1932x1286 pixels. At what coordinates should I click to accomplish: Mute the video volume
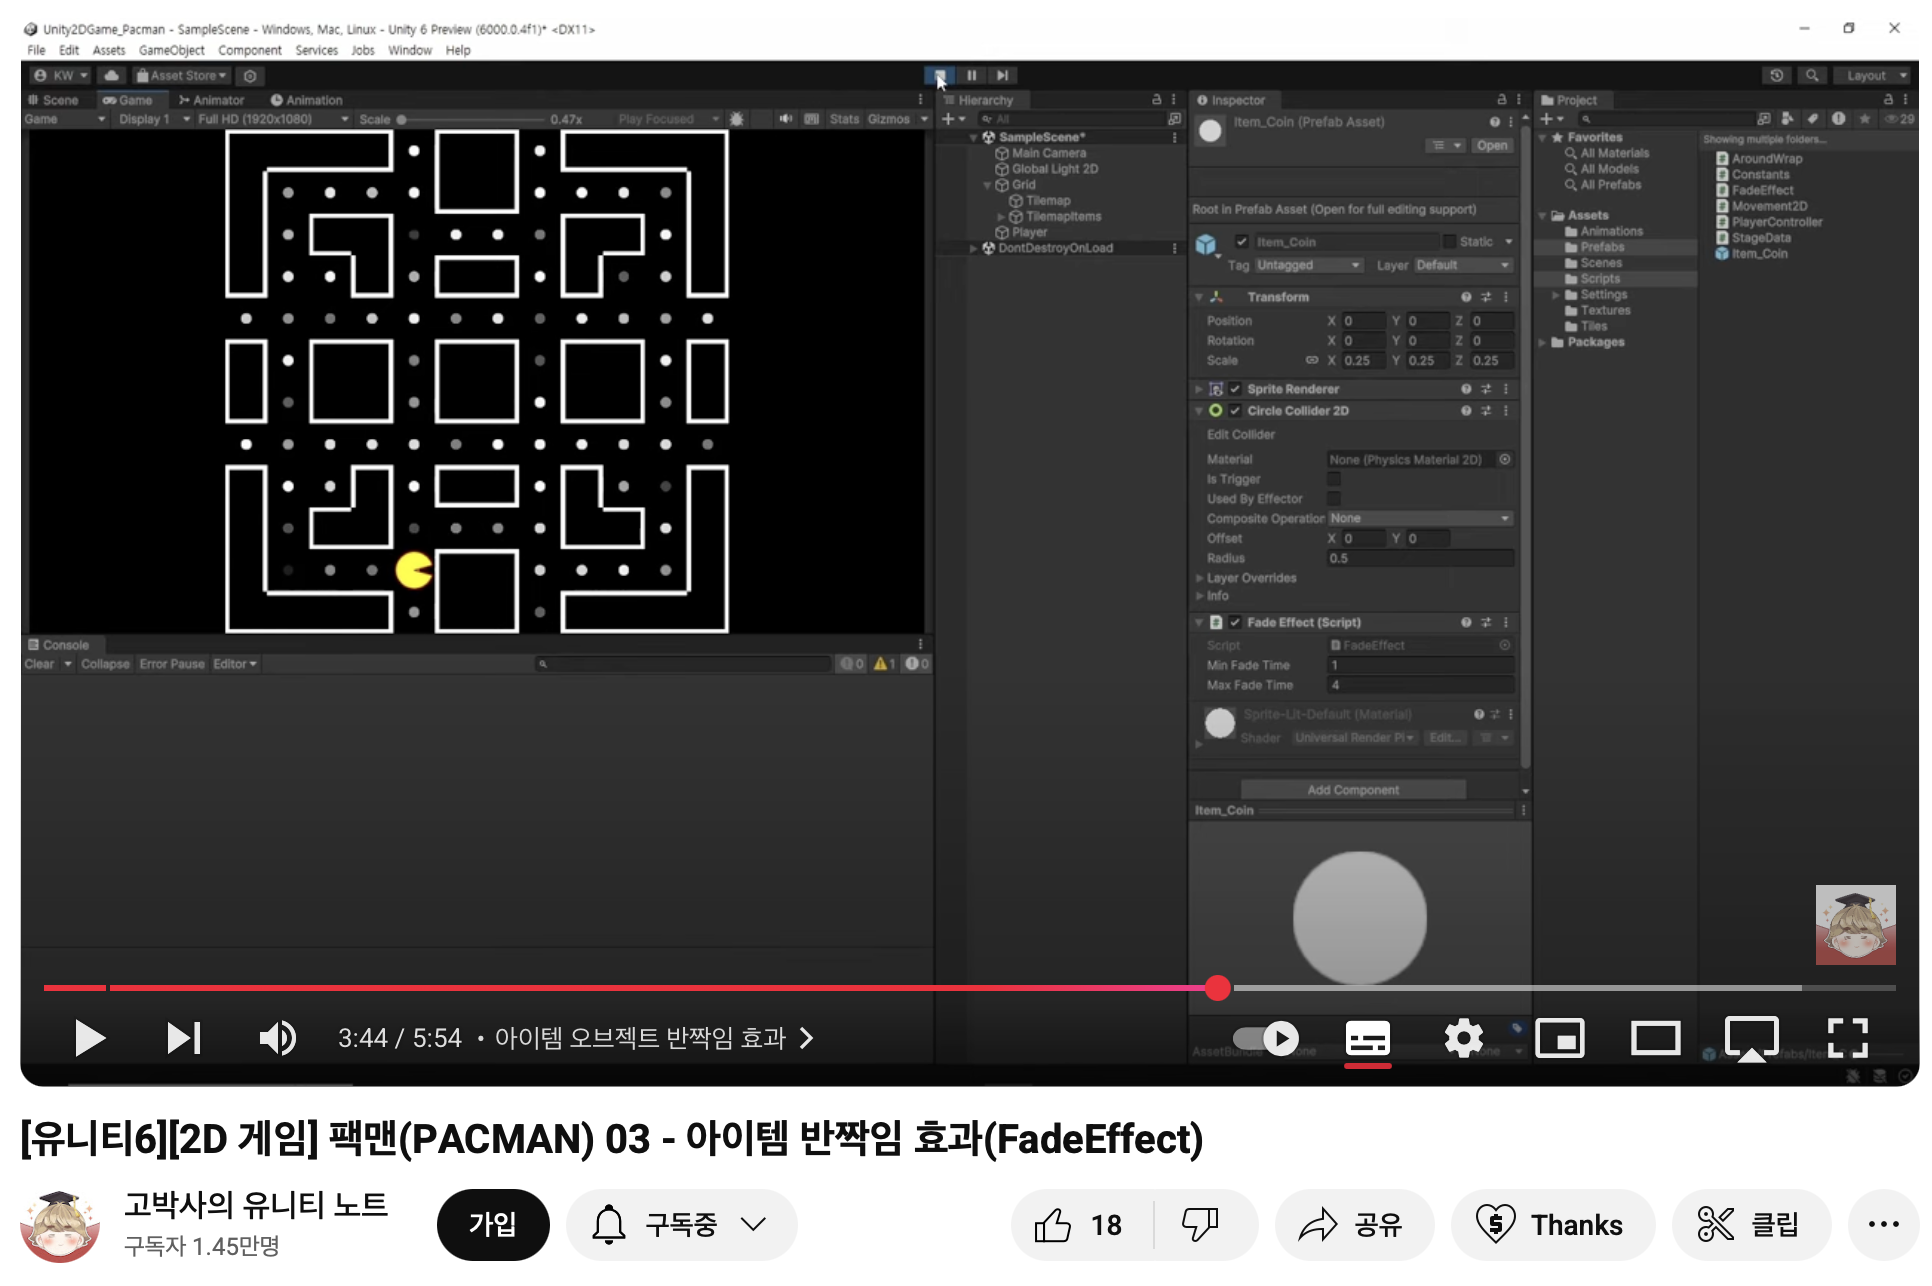[277, 1038]
